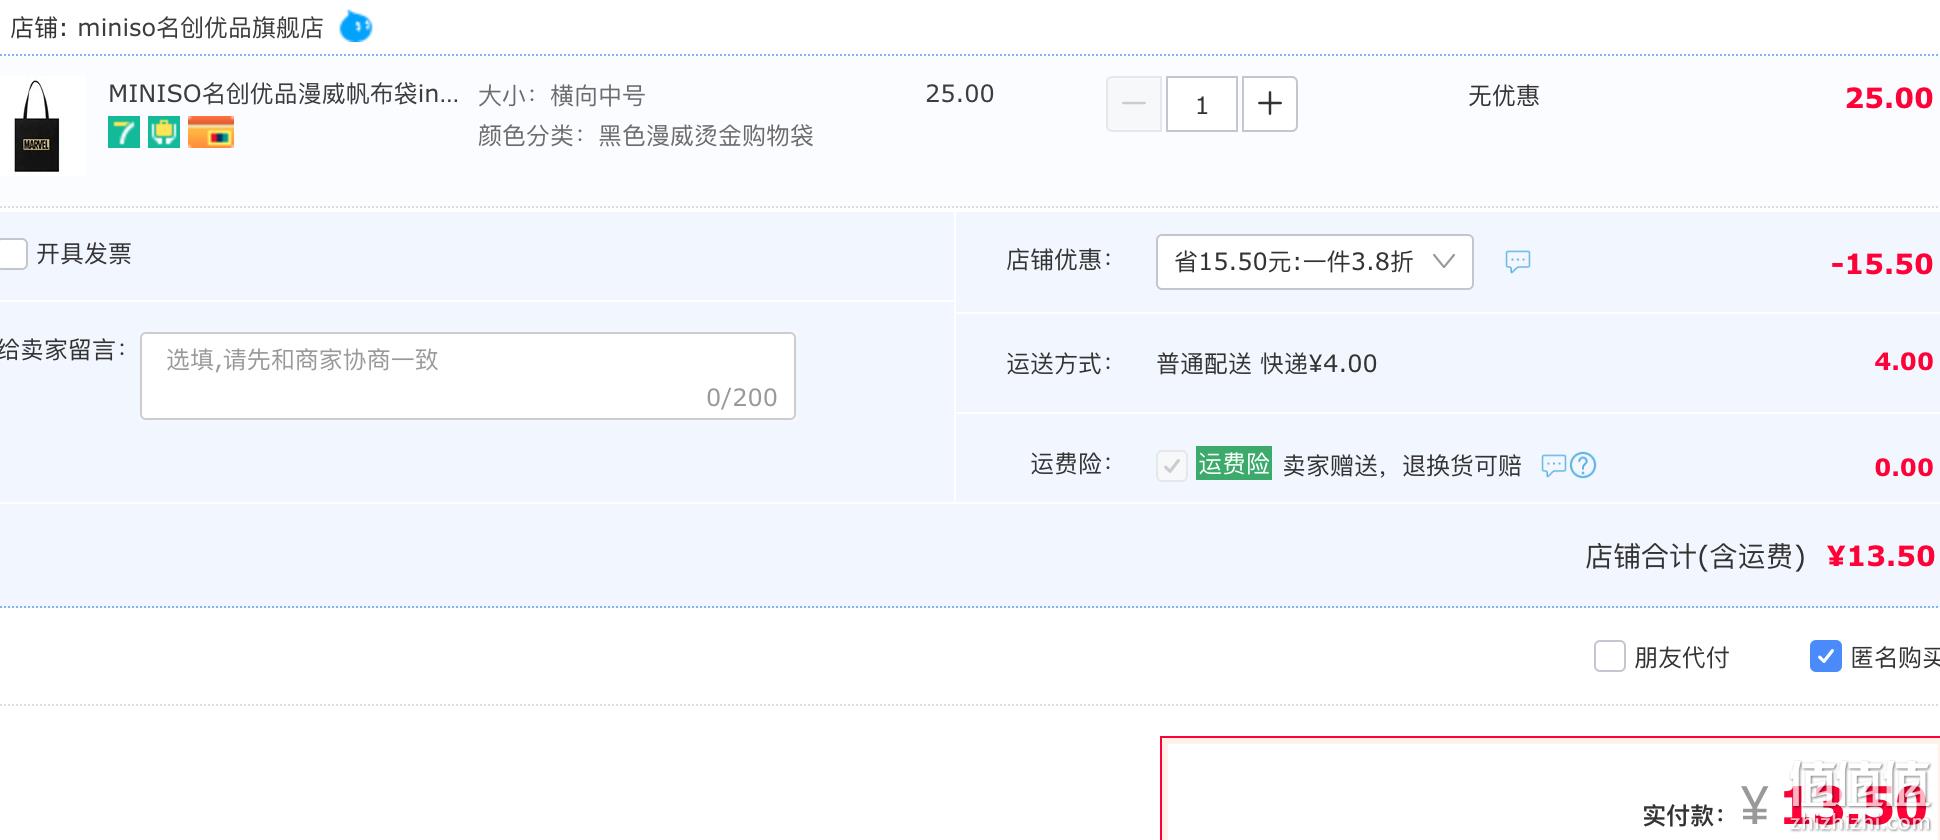Click the orange credit card badge icon
Viewport: 1940px width, 840px height.
click(x=211, y=132)
